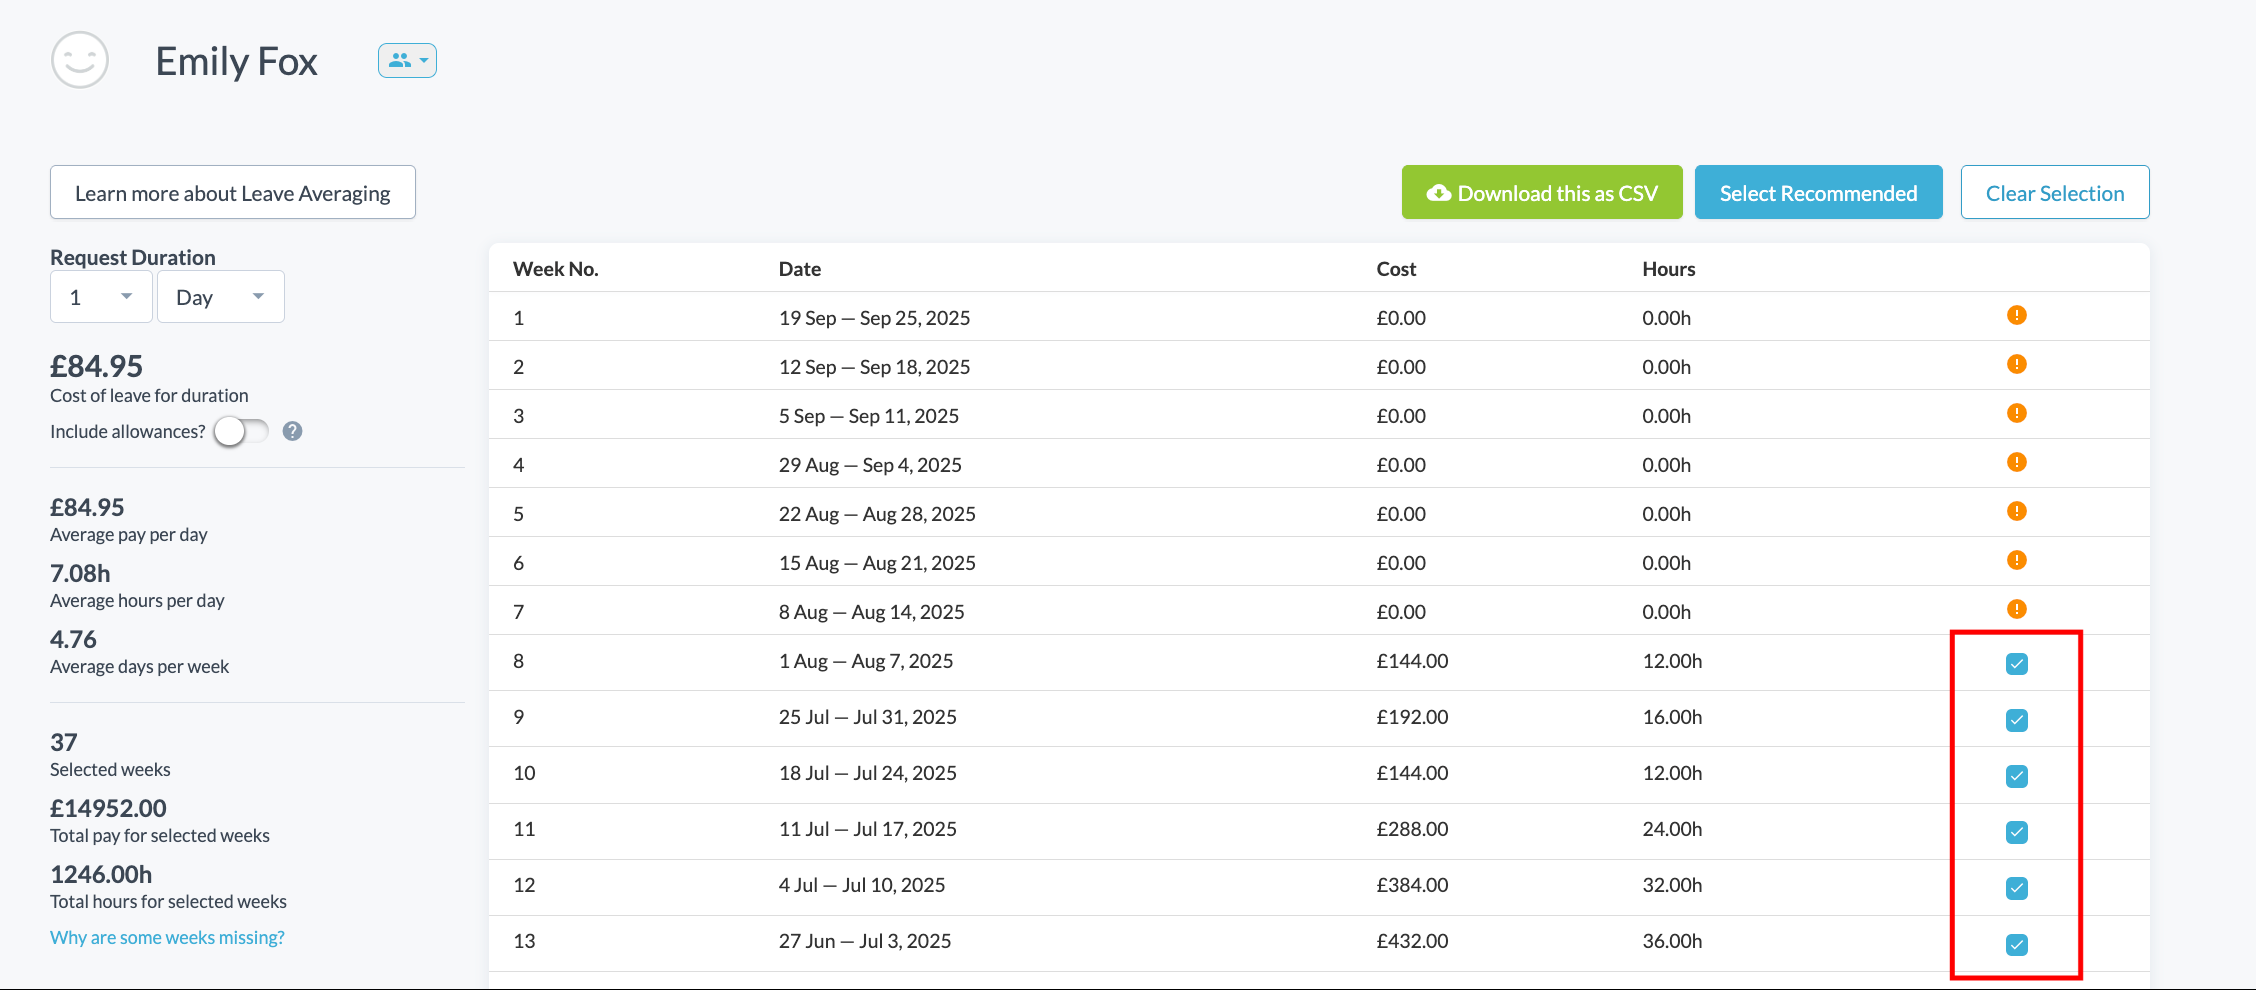Open 'Why are some weeks missing?' link

[167, 938]
